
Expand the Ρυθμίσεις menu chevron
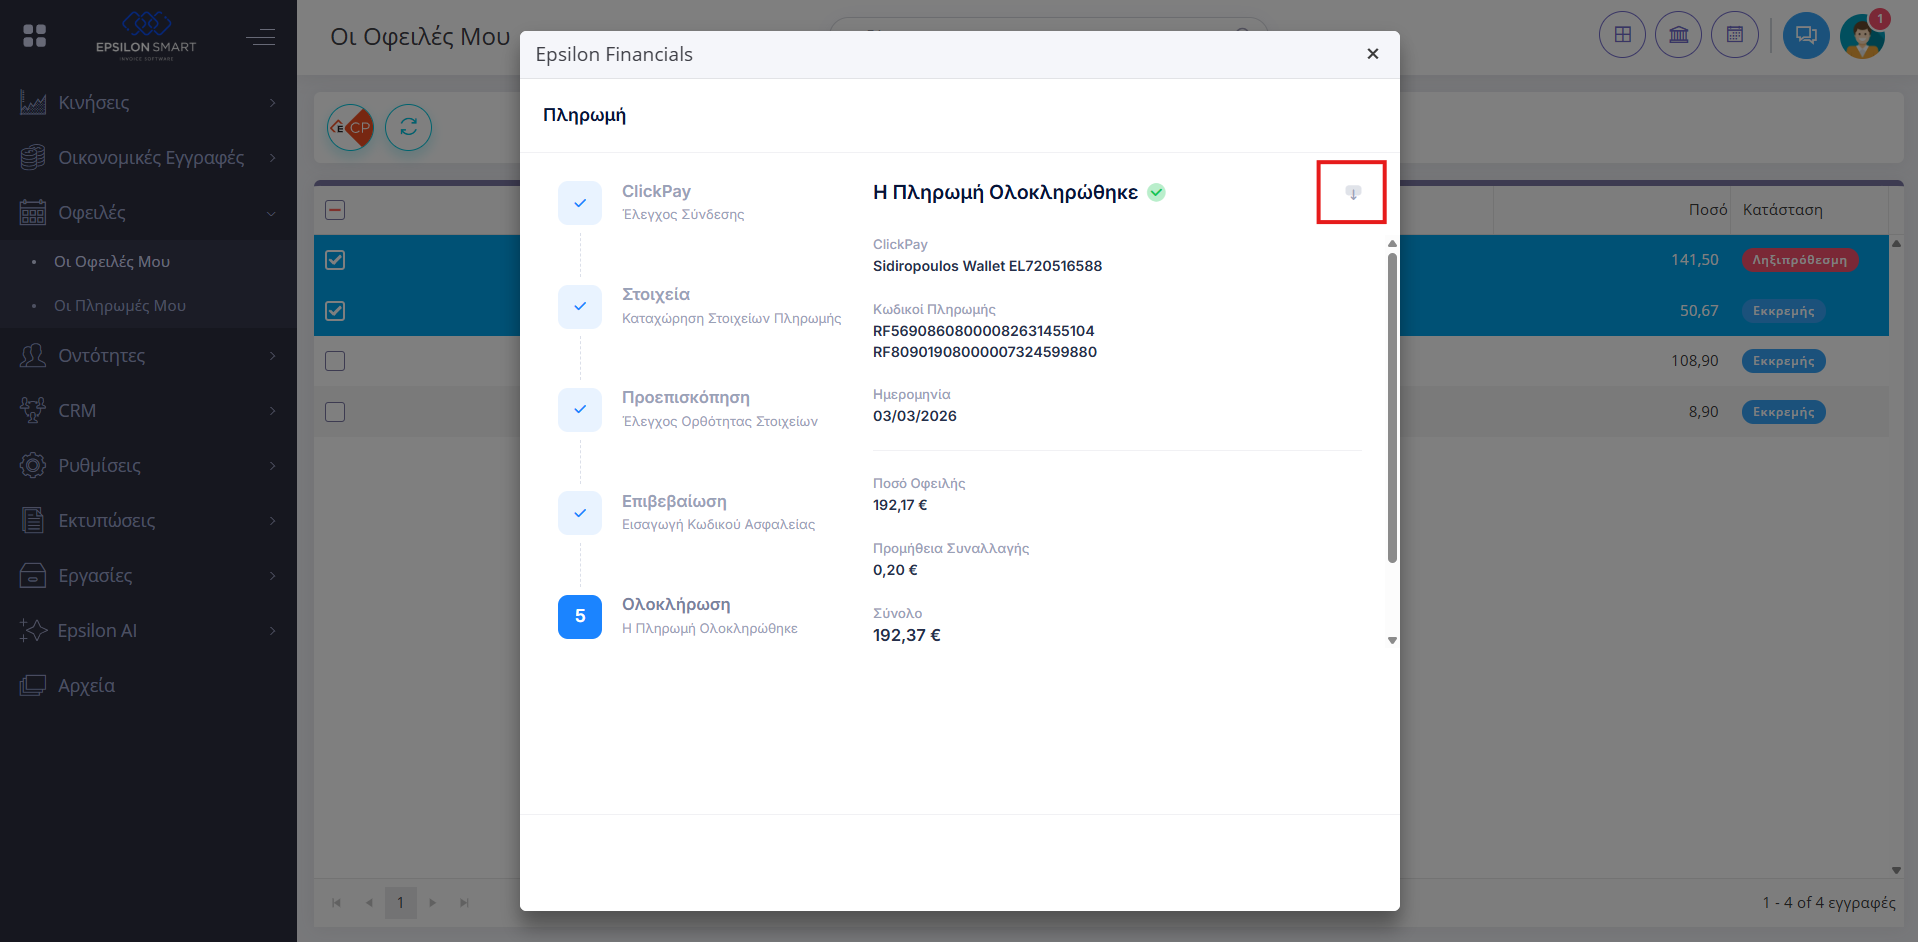click(272, 465)
